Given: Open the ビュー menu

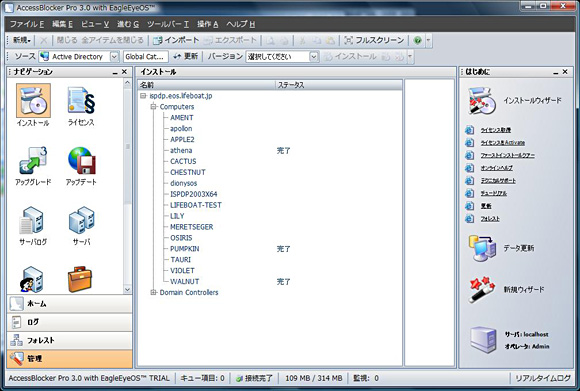Looking at the screenshot, I should (x=95, y=24).
